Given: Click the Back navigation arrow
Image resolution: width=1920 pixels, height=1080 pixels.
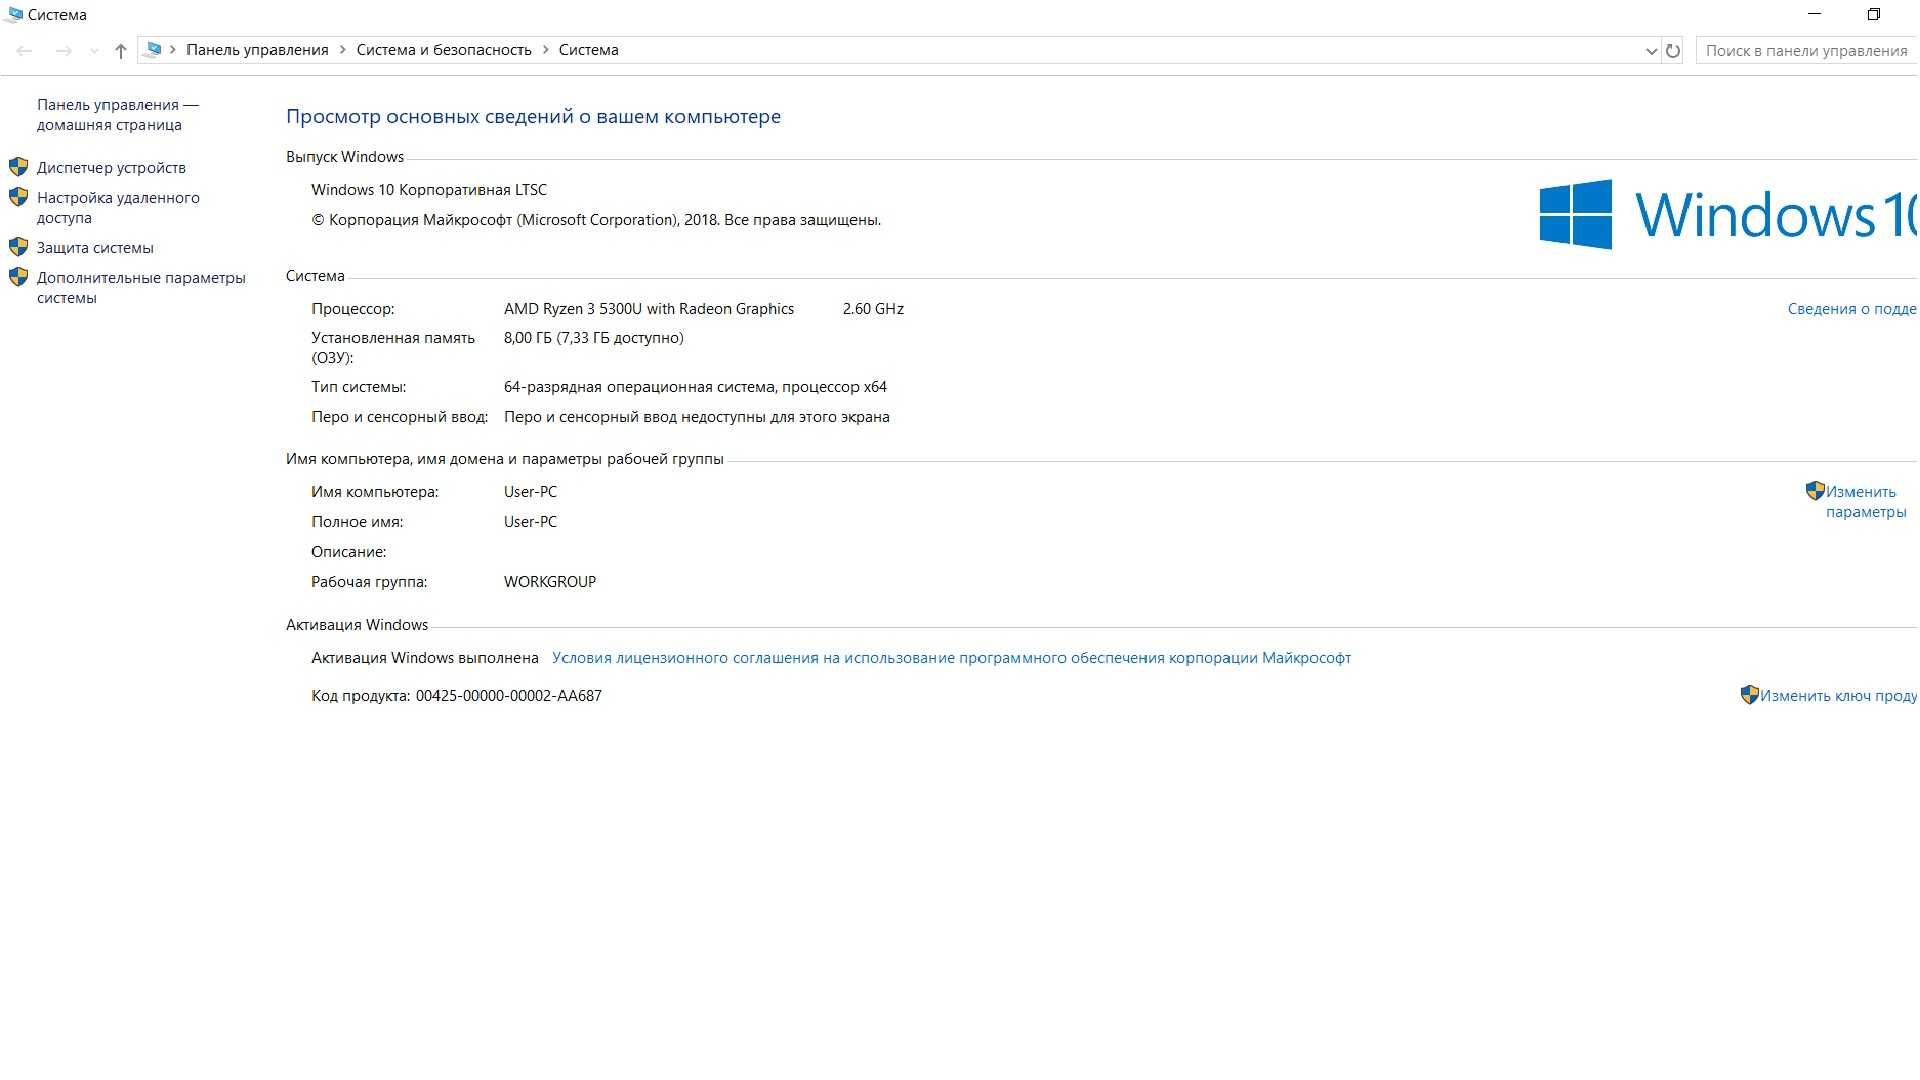Looking at the screenshot, I should [x=25, y=50].
